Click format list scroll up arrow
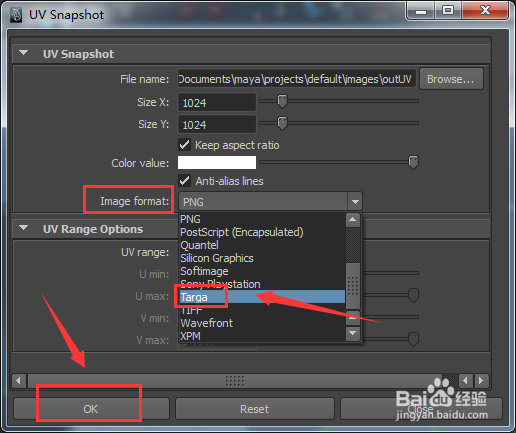This screenshot has width=516, height=433. (353, 220)
